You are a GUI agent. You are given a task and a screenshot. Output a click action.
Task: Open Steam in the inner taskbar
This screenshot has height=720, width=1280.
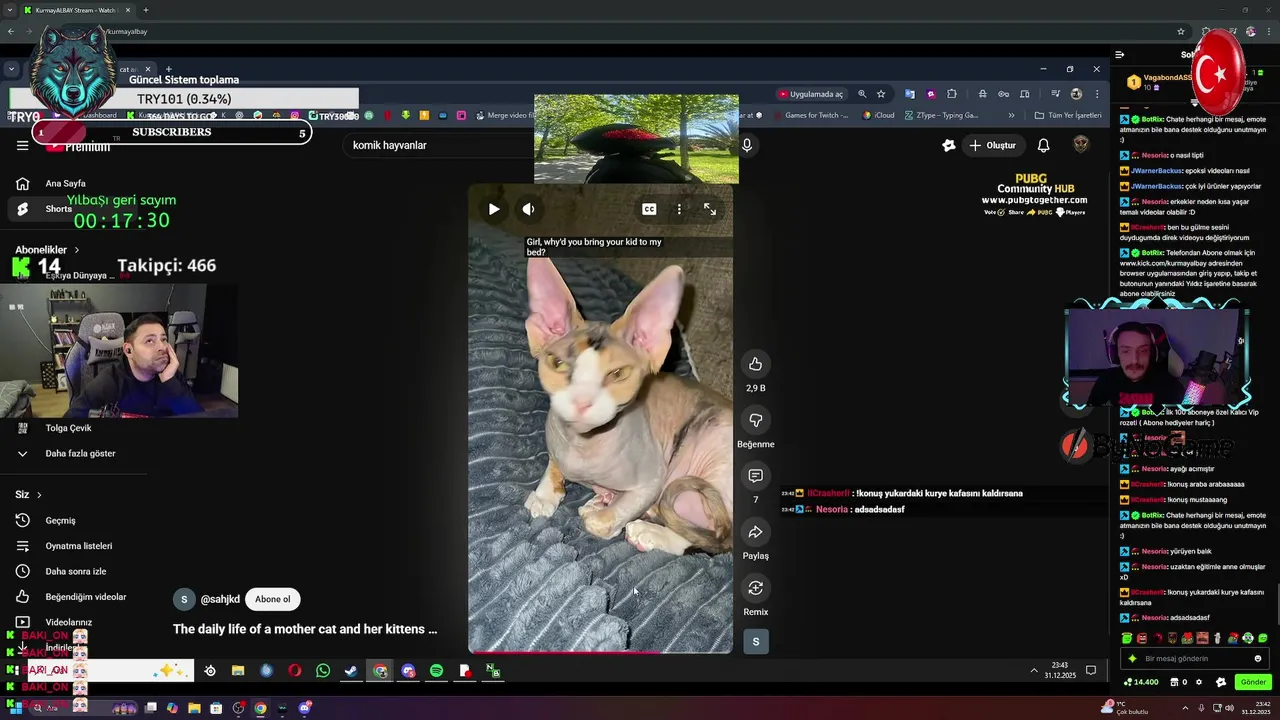click(x=351, y=671)
